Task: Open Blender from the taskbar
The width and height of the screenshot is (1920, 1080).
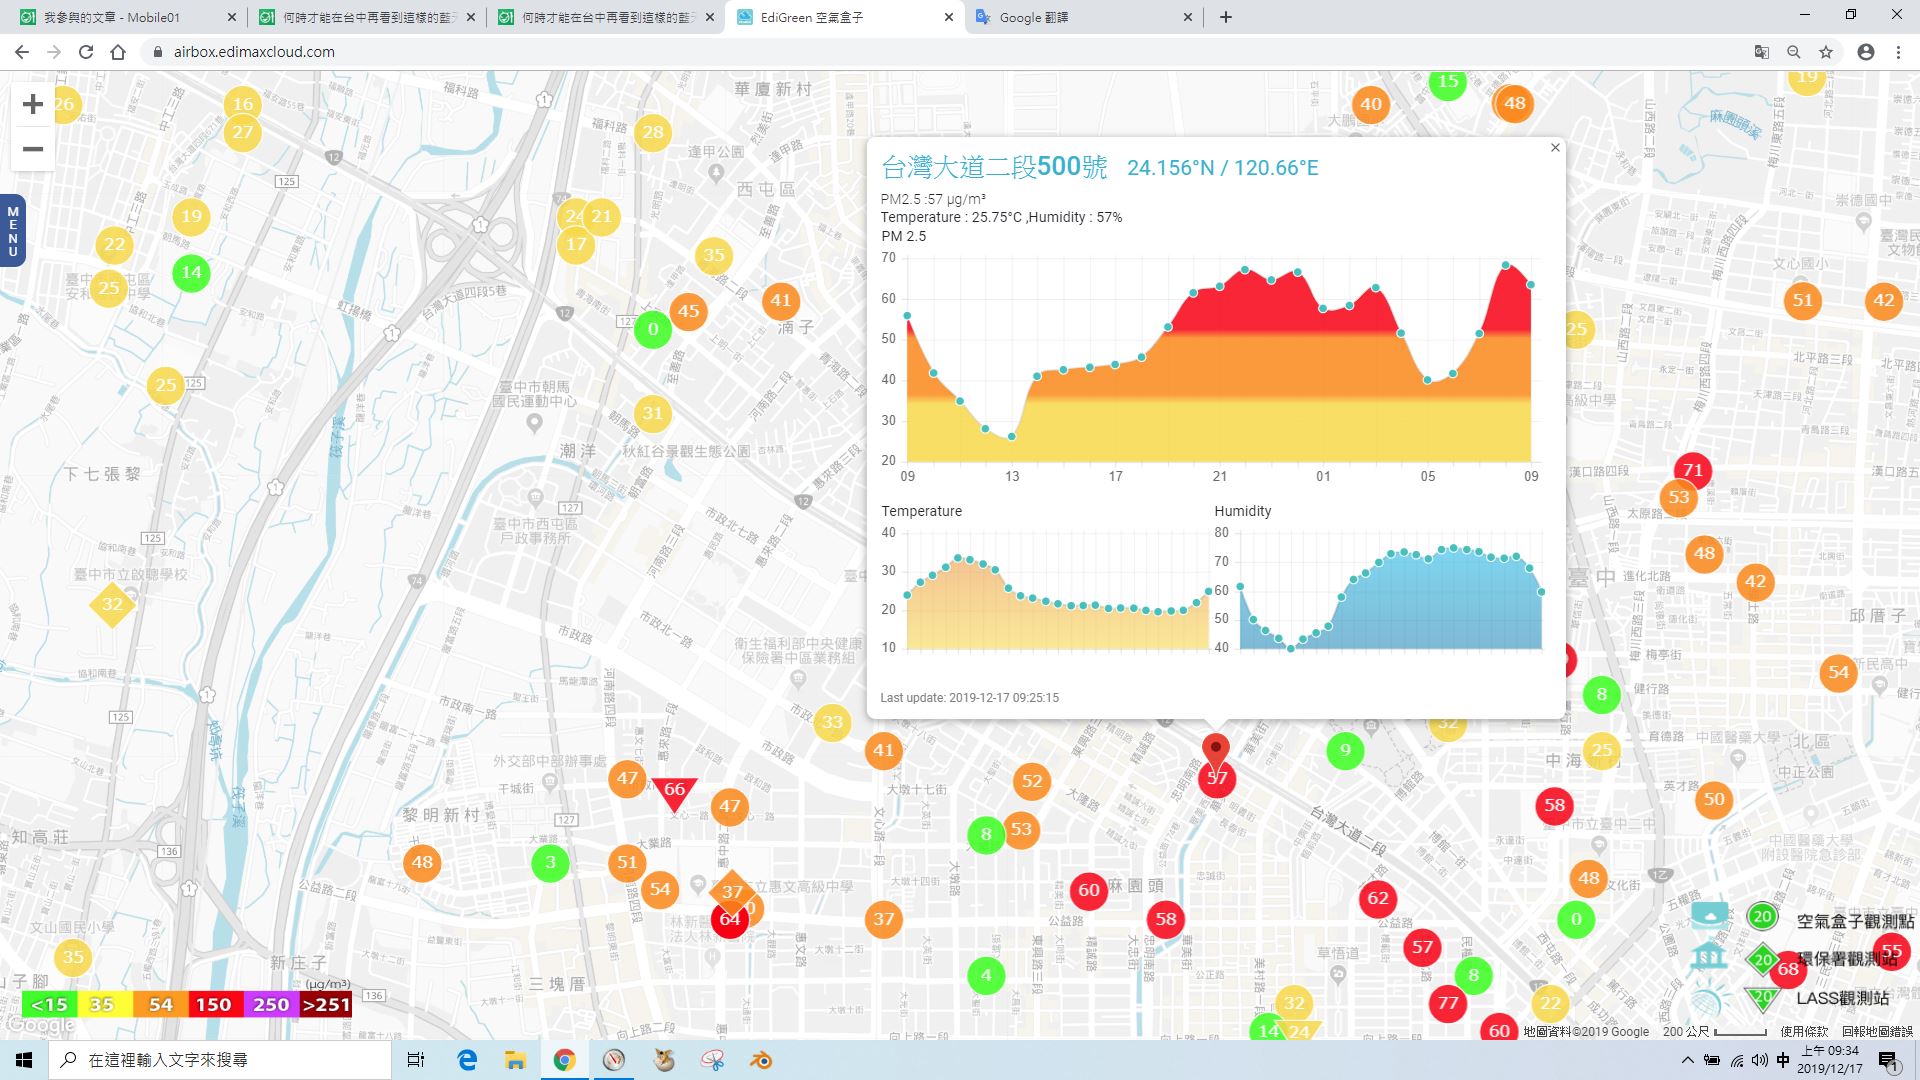Action: click(x=762, y=1060)
